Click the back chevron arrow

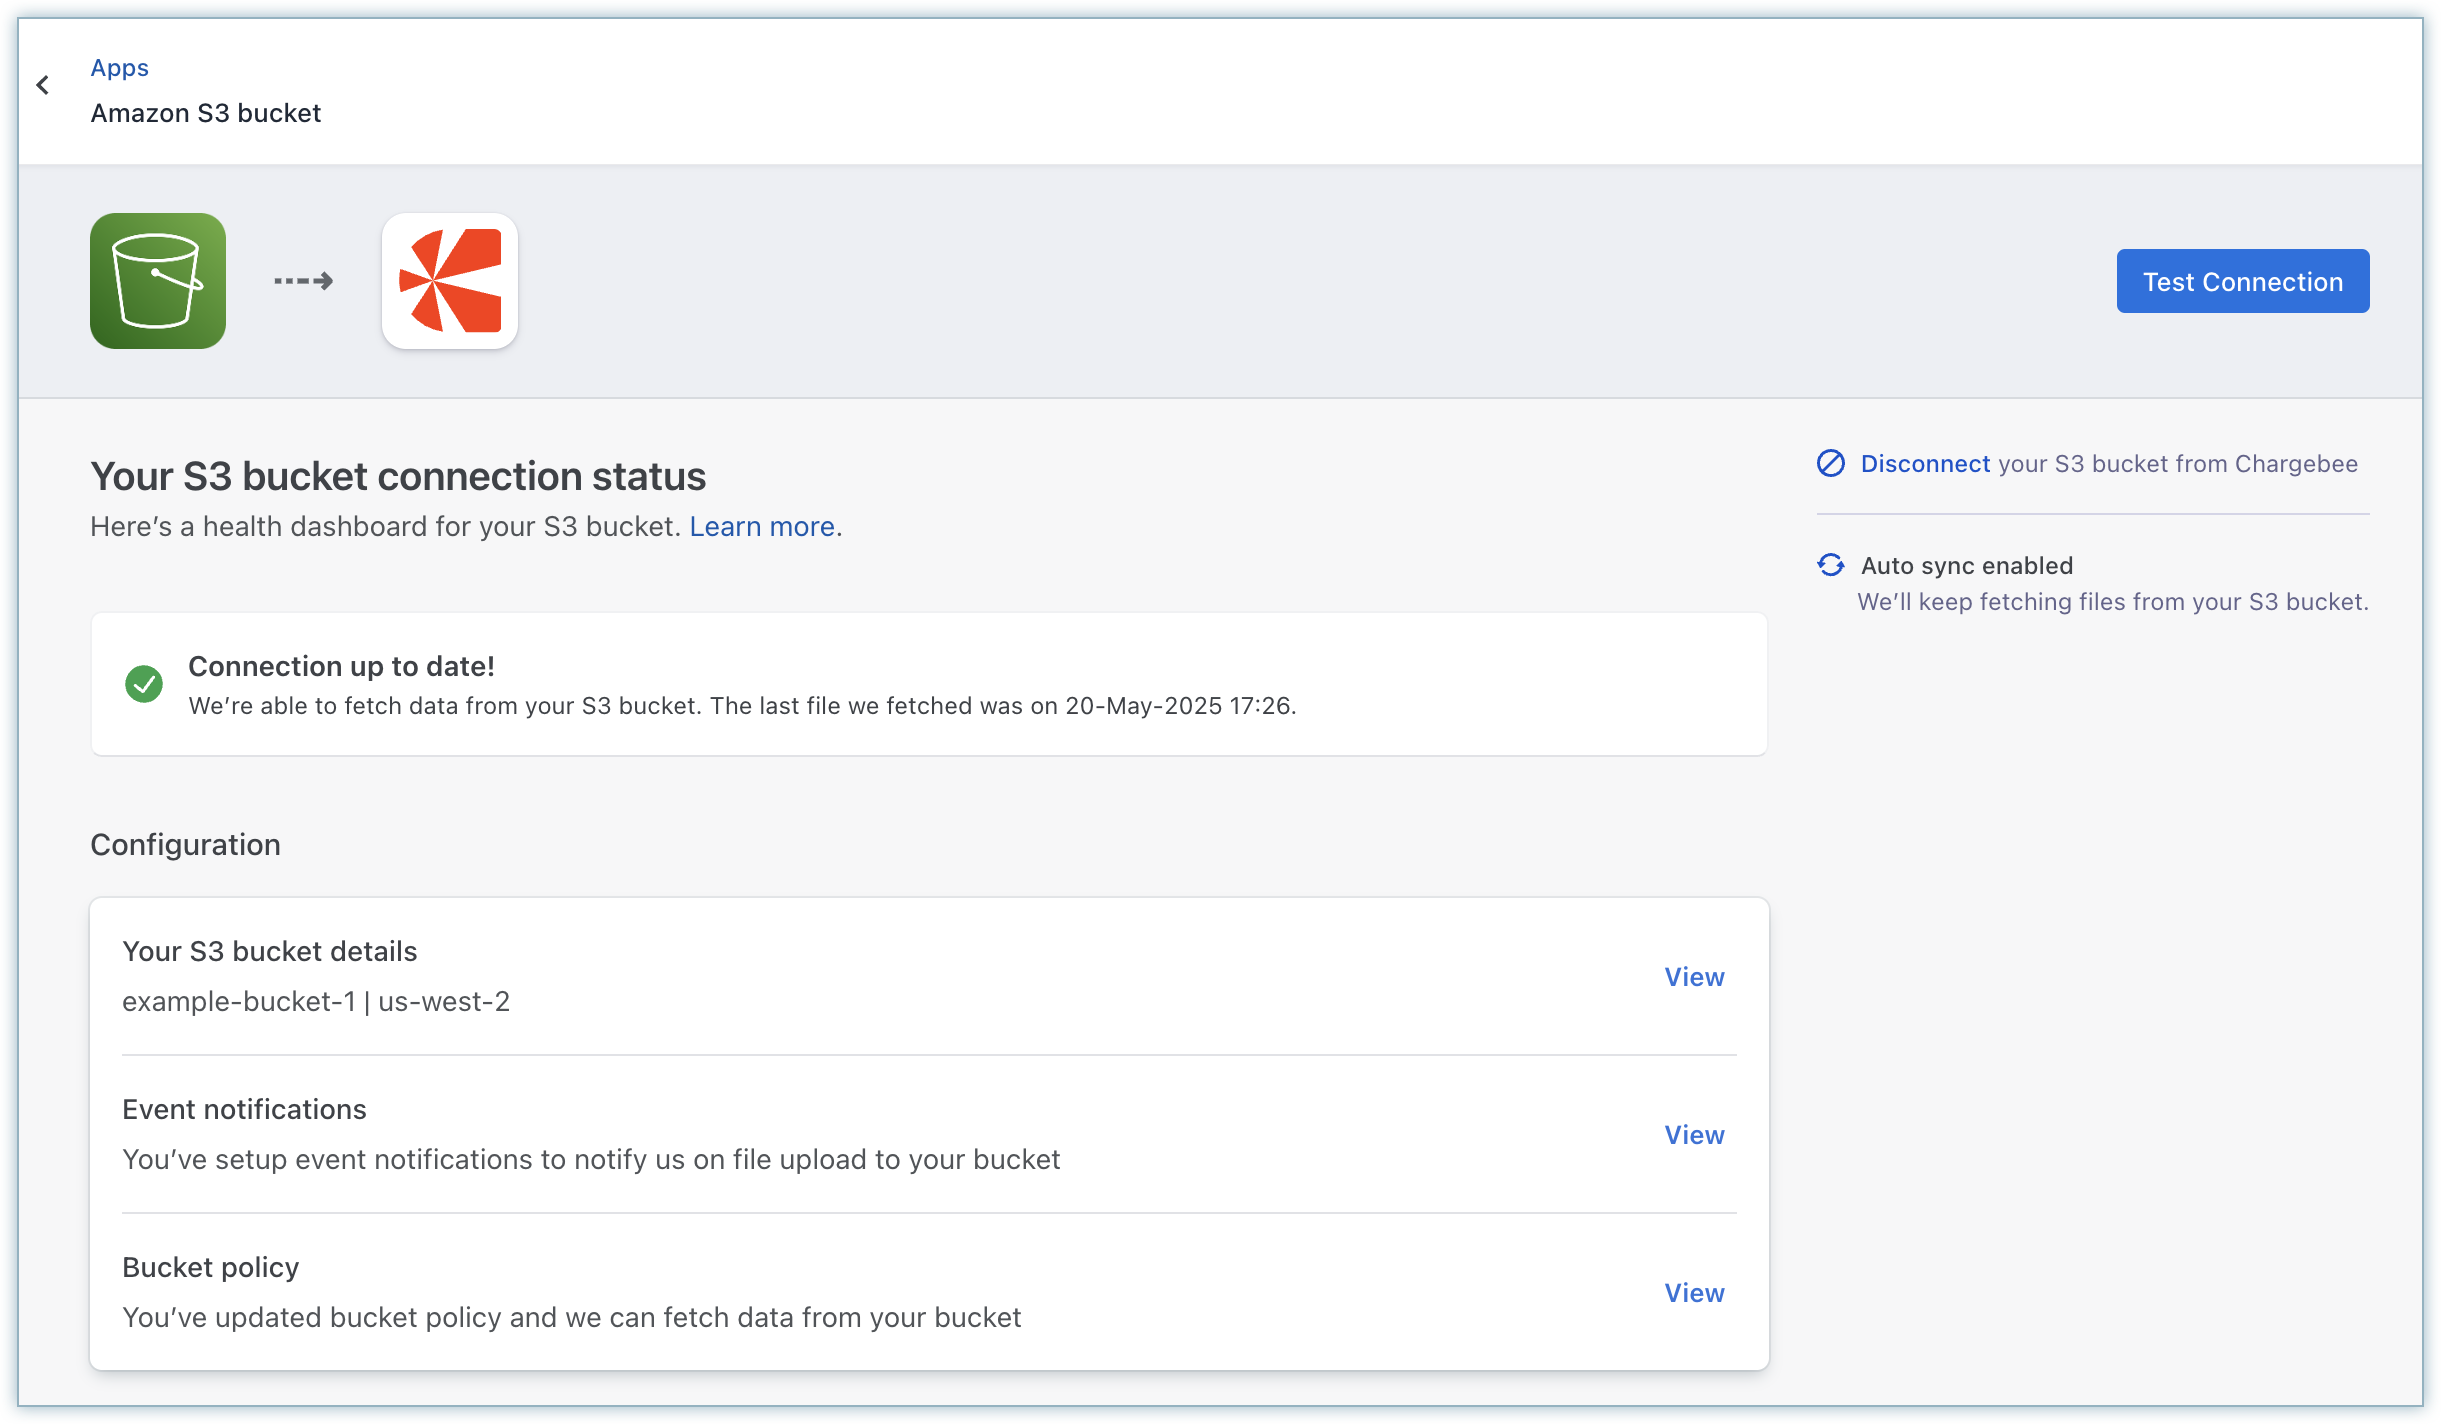(43, 86)
